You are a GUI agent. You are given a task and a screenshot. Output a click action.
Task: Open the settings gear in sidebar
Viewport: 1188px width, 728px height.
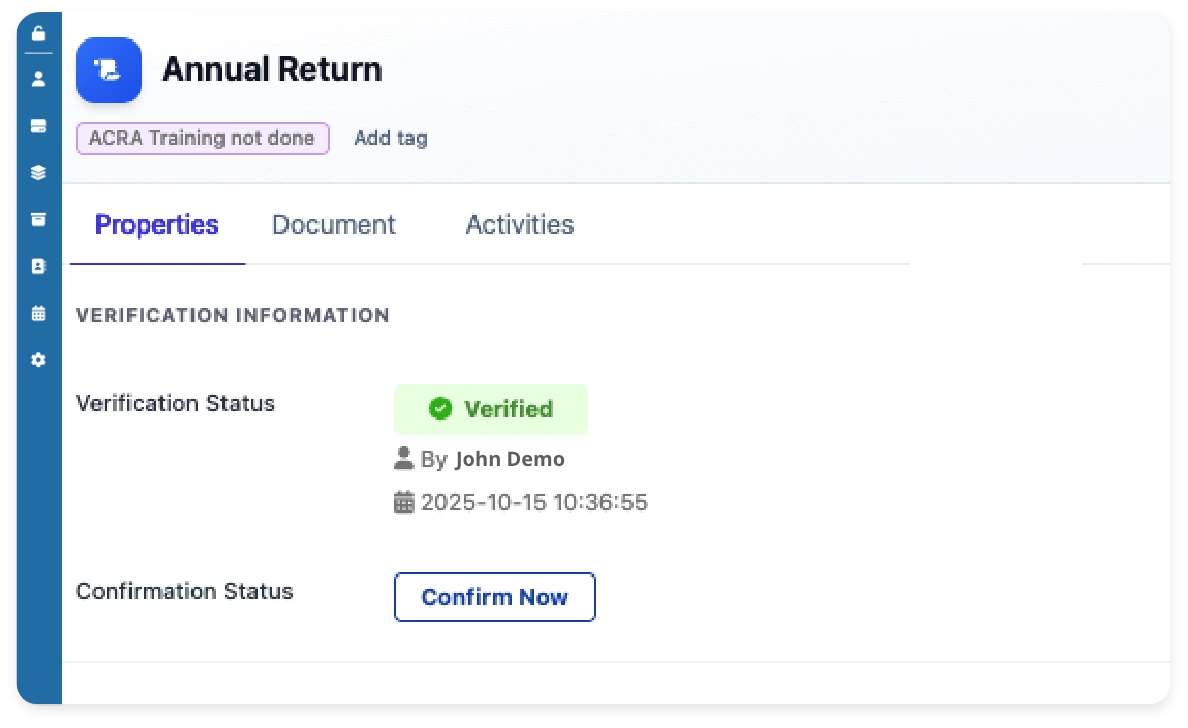37,360
